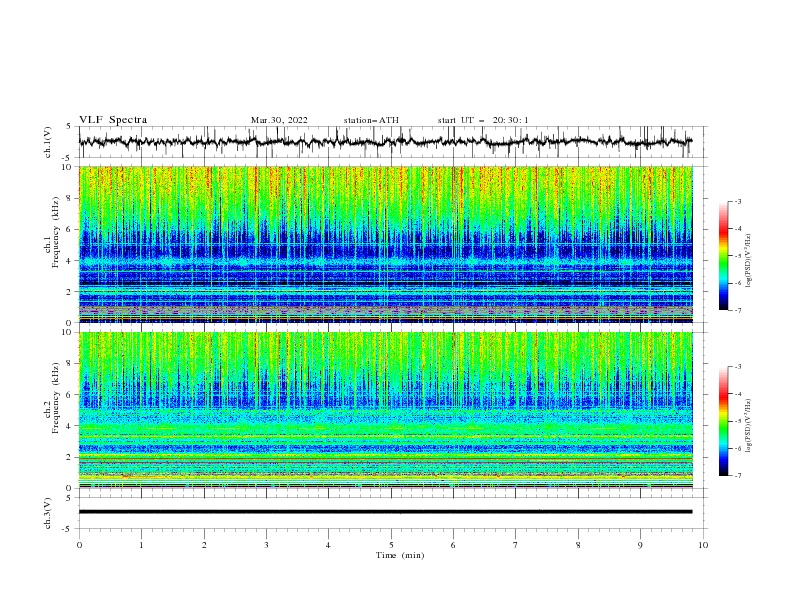Click time axis tick label '9'
The image size is (792, 612).
(640, 545)
